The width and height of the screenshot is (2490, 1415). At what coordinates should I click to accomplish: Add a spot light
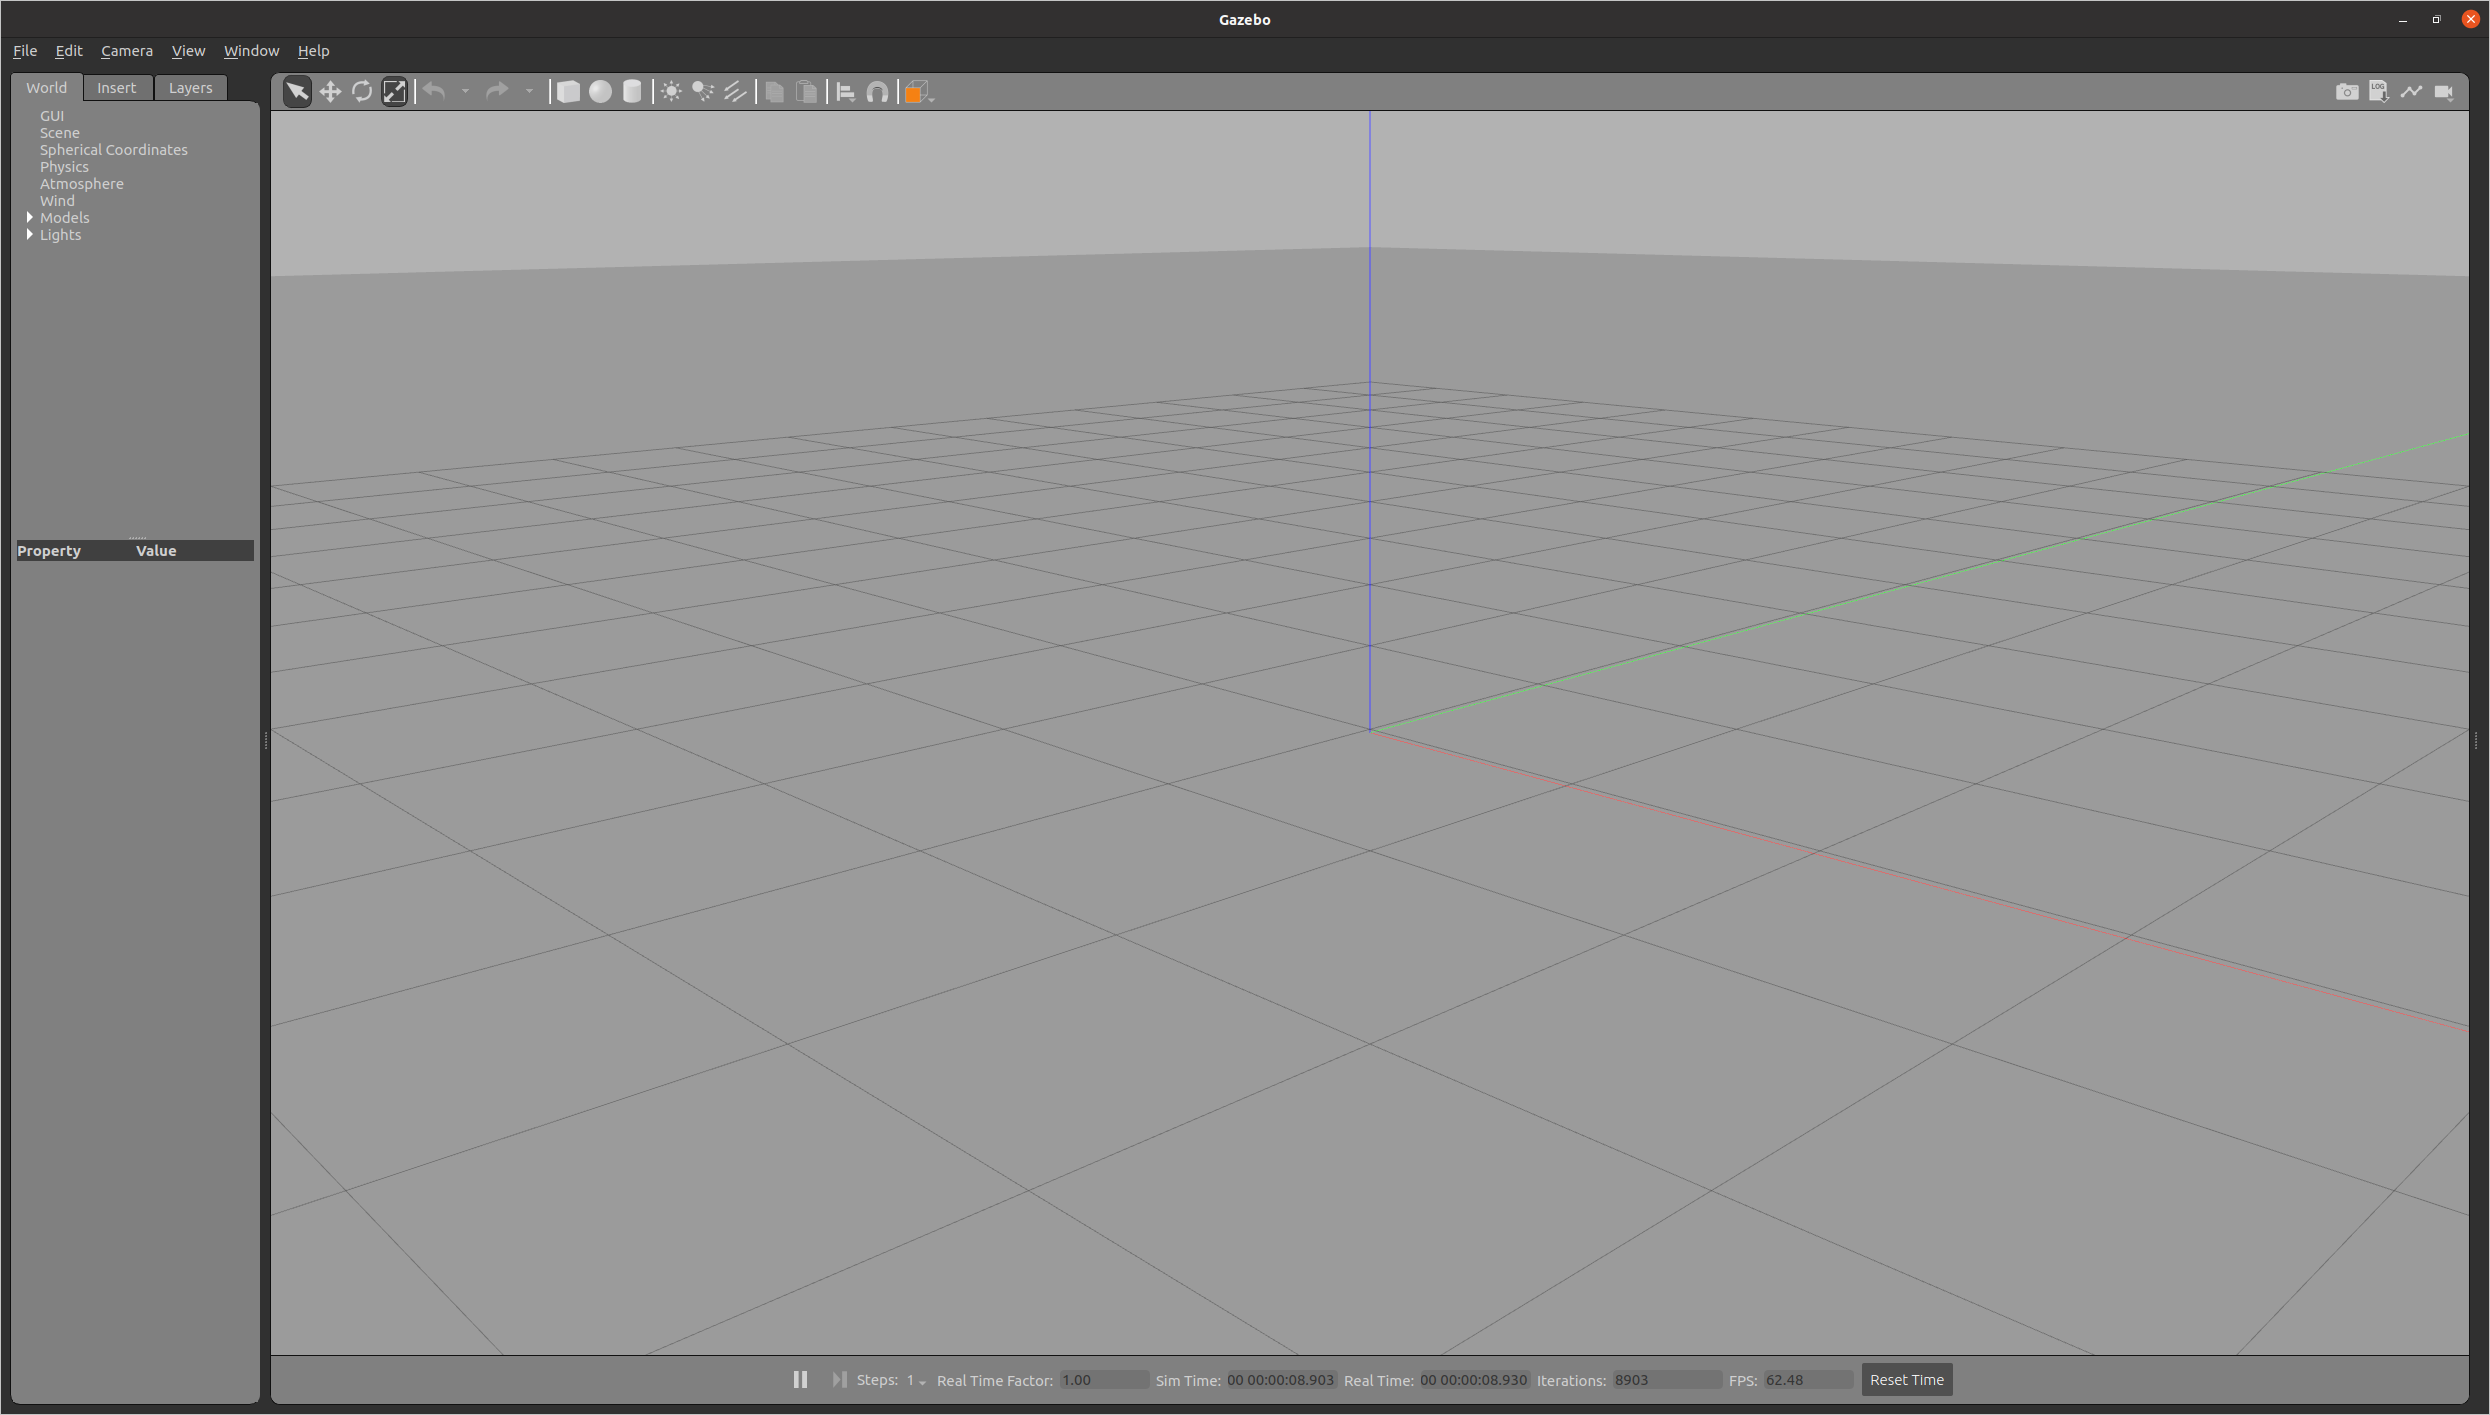point(703,92)
